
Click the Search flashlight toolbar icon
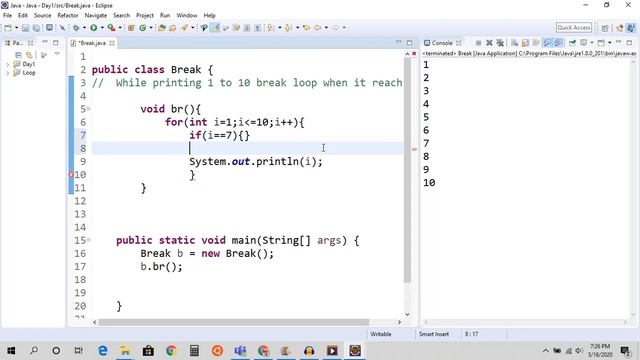click(x=184, y=28)
